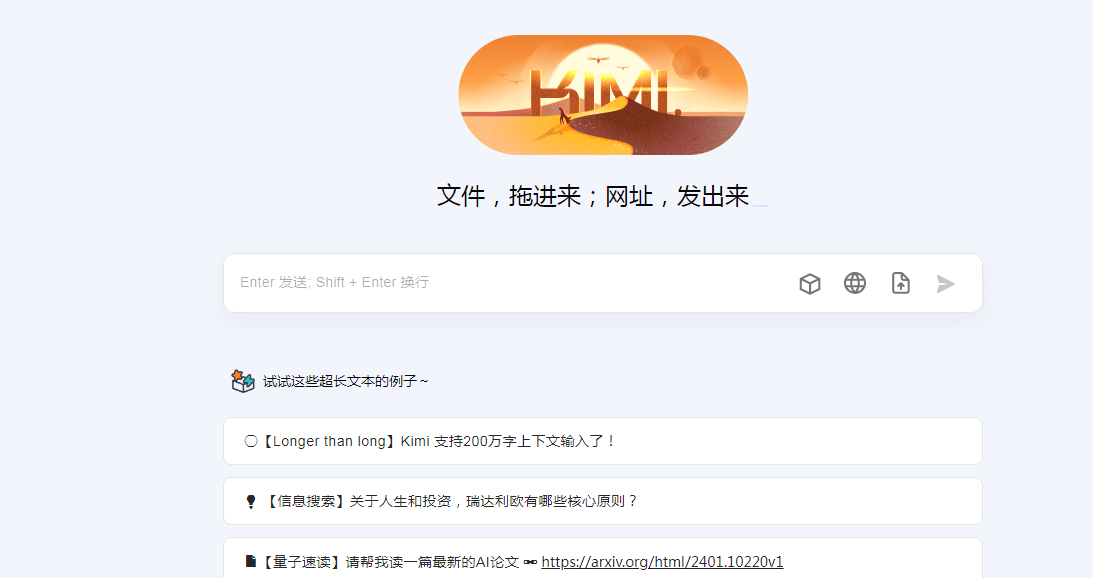1093x578 pixels.
Task: Click the document icon before 量子速读
Action: pyautogui.click(x=251, y=561)
